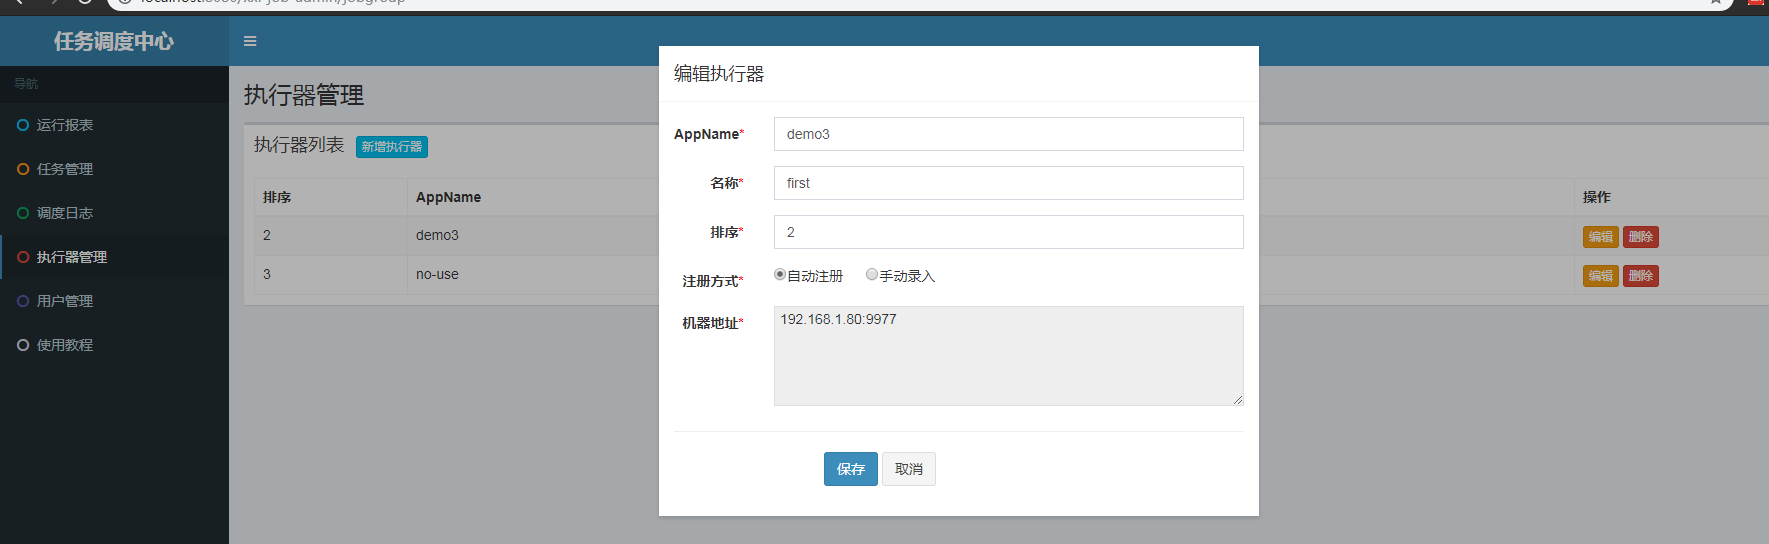Viewport: 1769px width, 544px height.
Task: Click the 用户管理 circle icon
Action: click(23, 301)
